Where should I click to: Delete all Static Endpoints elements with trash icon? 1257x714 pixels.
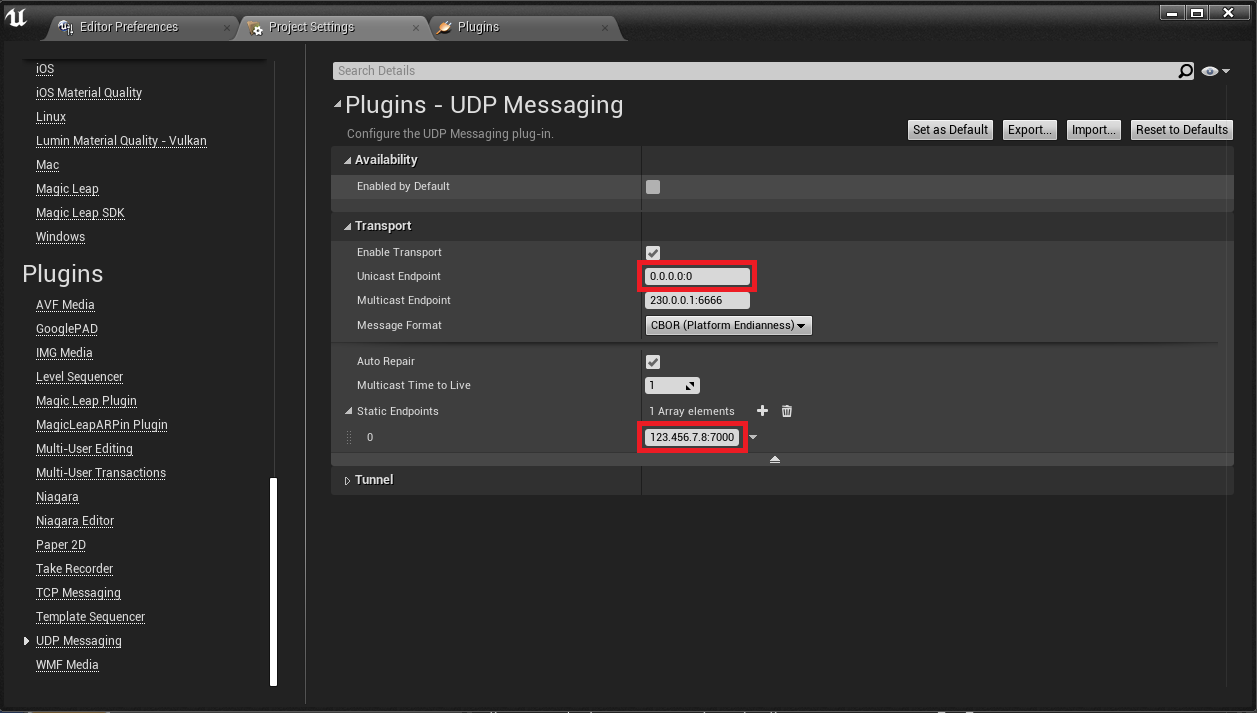(x=787, y=411)
